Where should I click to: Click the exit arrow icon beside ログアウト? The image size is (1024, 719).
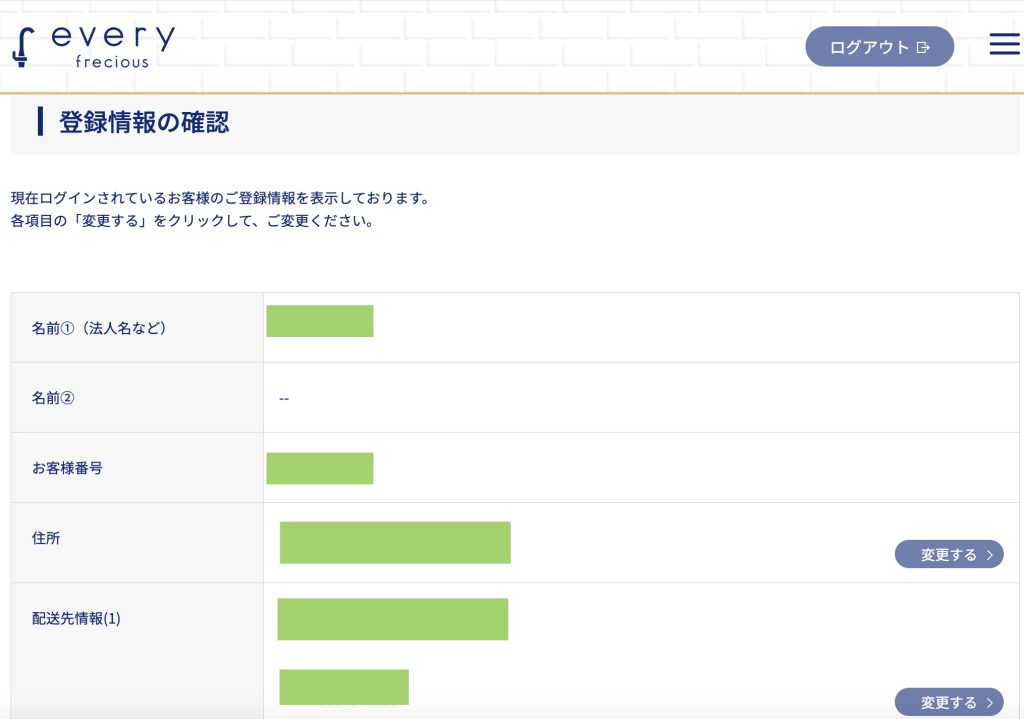(x=923, y=47)
